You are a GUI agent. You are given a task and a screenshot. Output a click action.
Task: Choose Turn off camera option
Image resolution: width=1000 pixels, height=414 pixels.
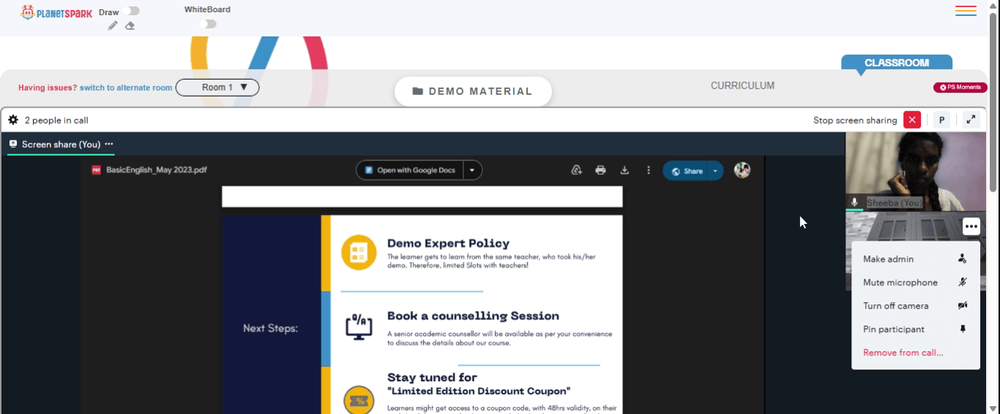pos(915,306)
